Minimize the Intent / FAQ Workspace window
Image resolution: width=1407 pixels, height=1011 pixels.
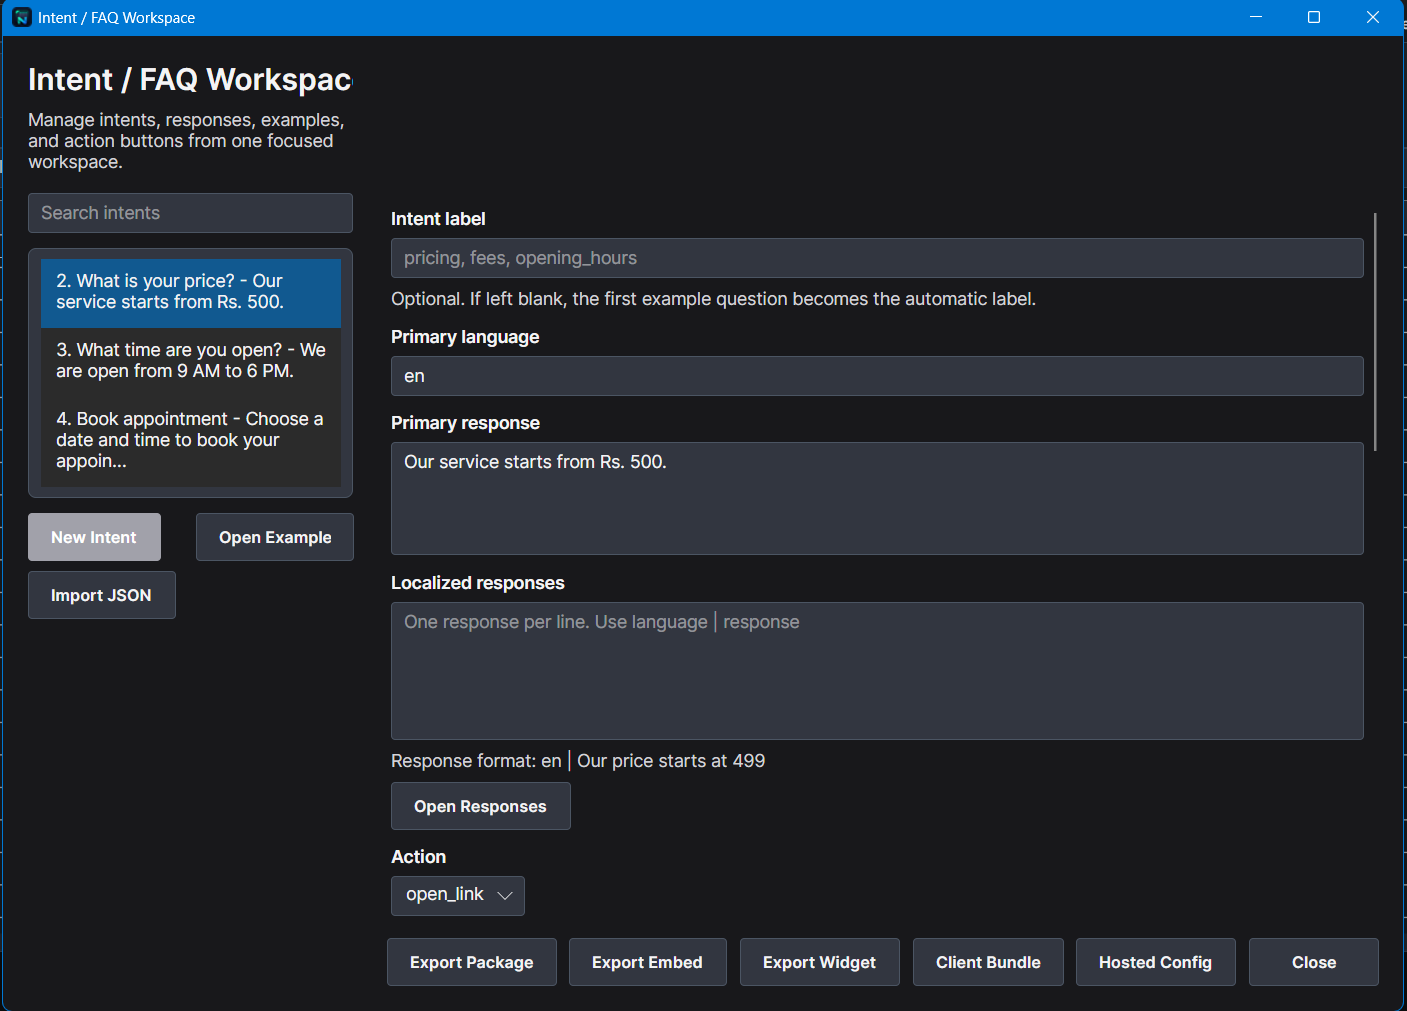[x=1256, y=17]
